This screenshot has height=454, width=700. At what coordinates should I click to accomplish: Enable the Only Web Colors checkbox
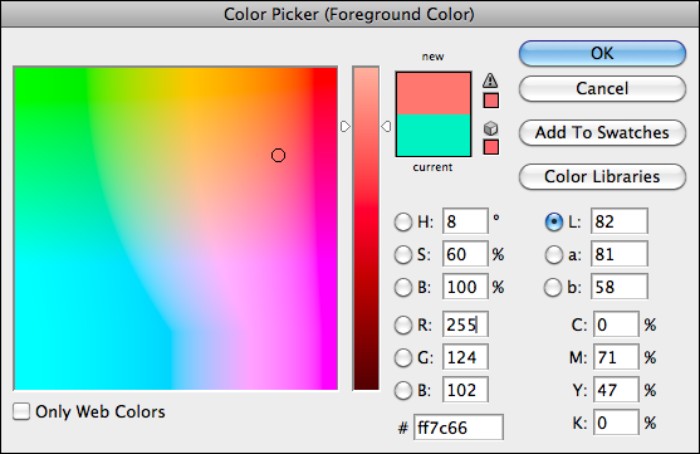pyautogui.click(x=22, y=411)
